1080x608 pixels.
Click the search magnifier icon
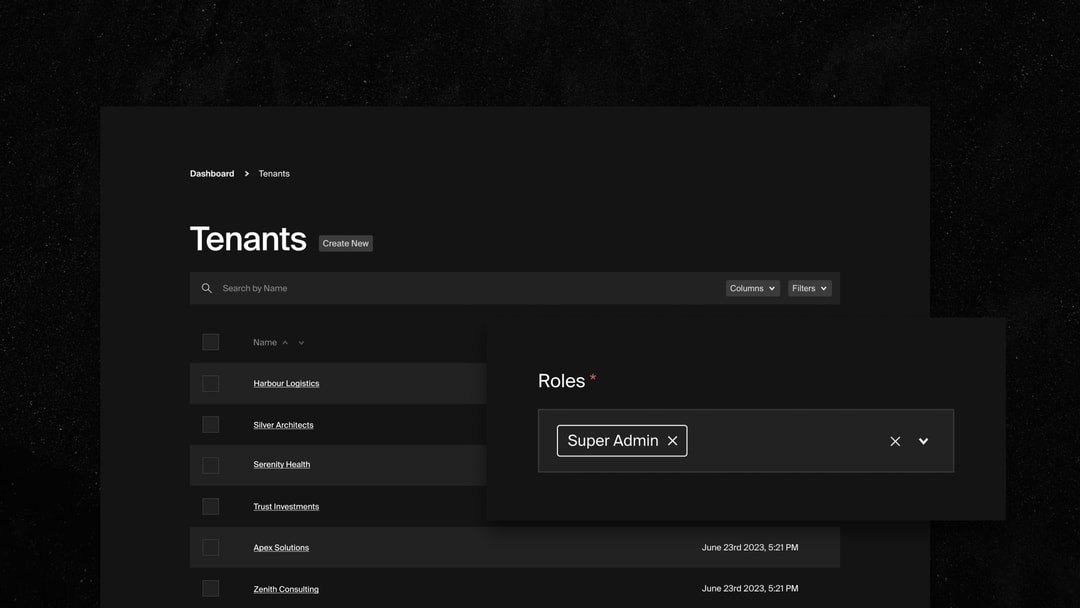tap(207, 288)
